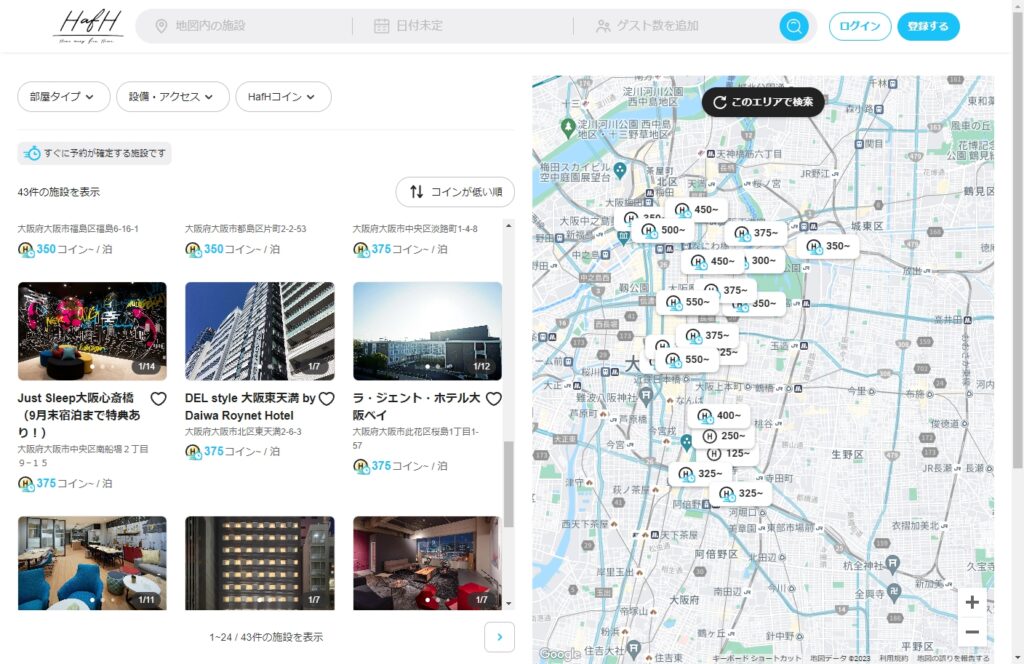Click the すぐに予約が確定する施設です badge

(x=95, y=153)
